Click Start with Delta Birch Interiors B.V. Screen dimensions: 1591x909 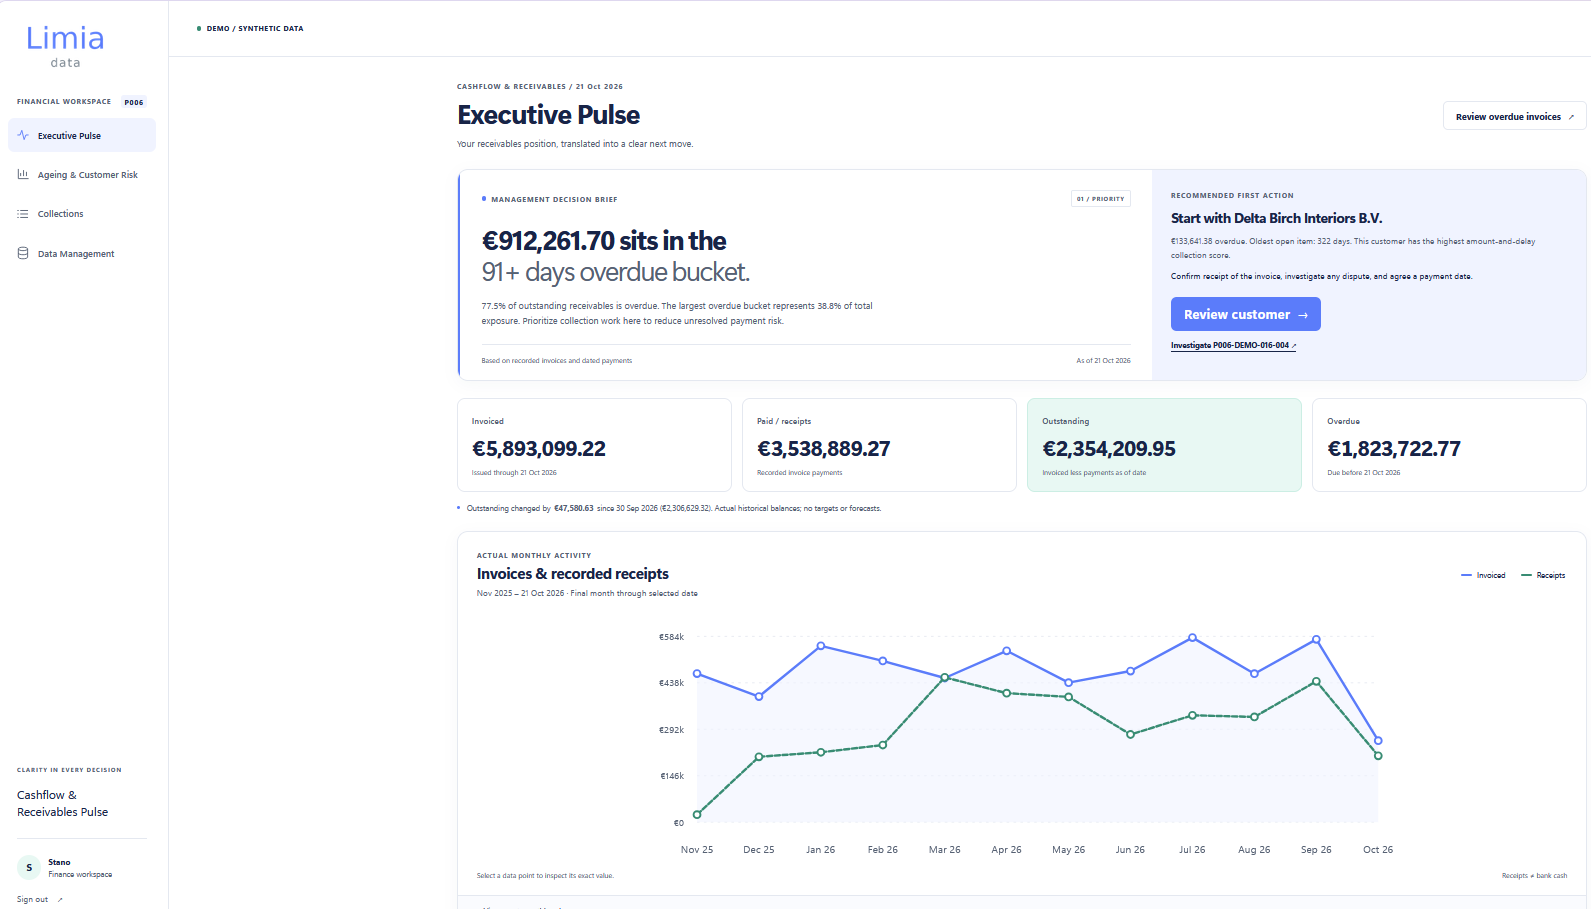tap(1277, 218)
